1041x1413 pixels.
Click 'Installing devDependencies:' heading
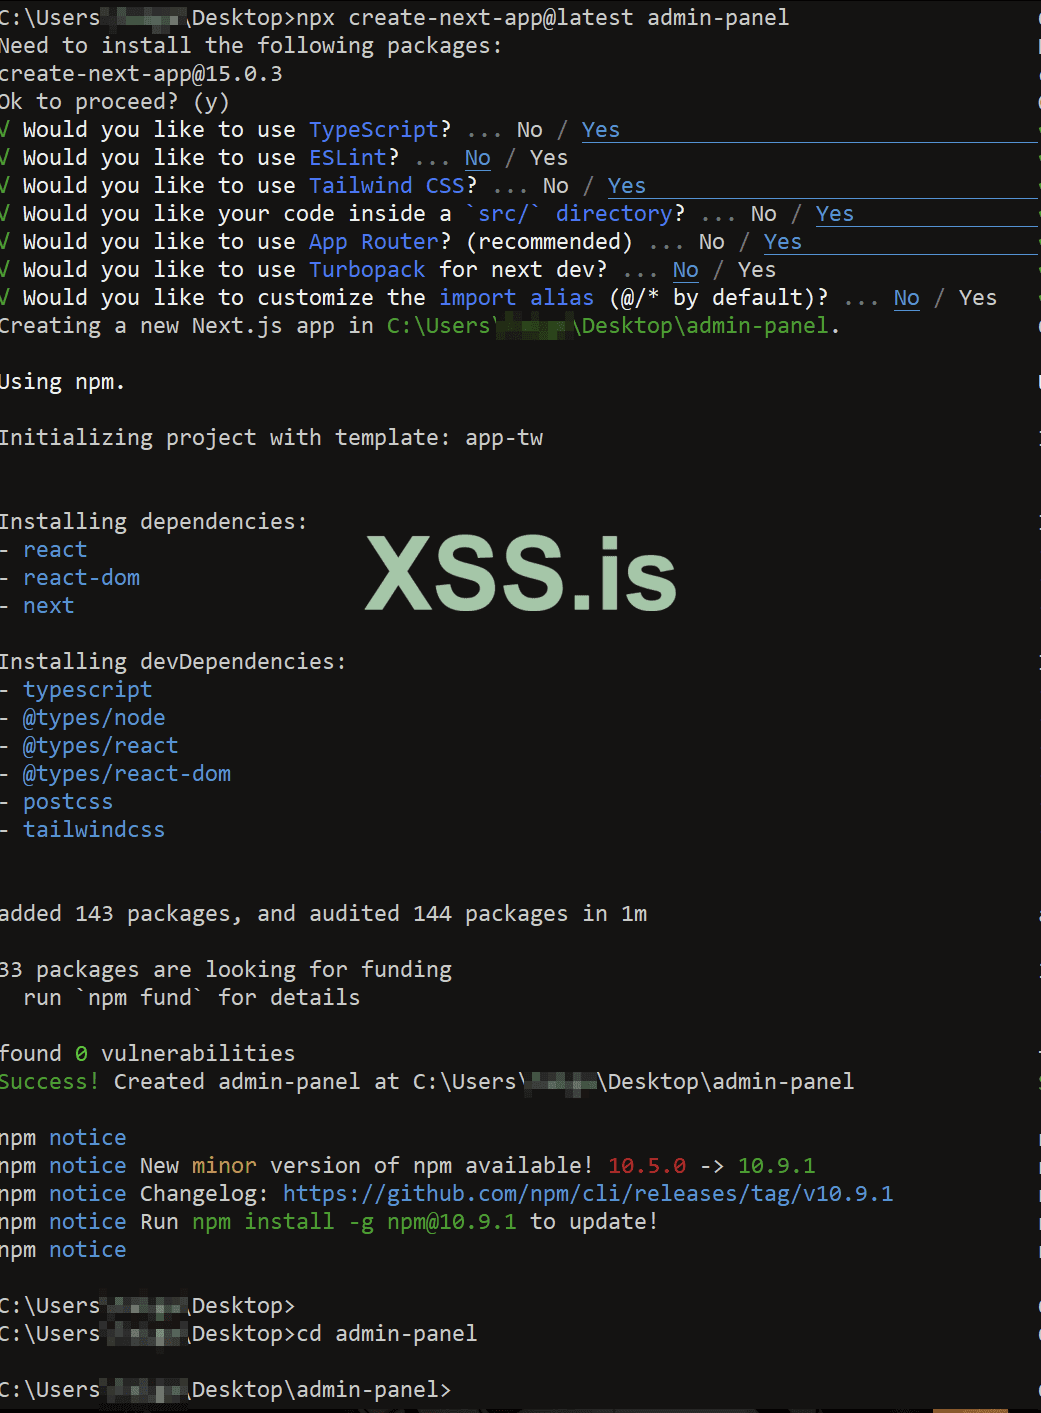click(173, 662)
